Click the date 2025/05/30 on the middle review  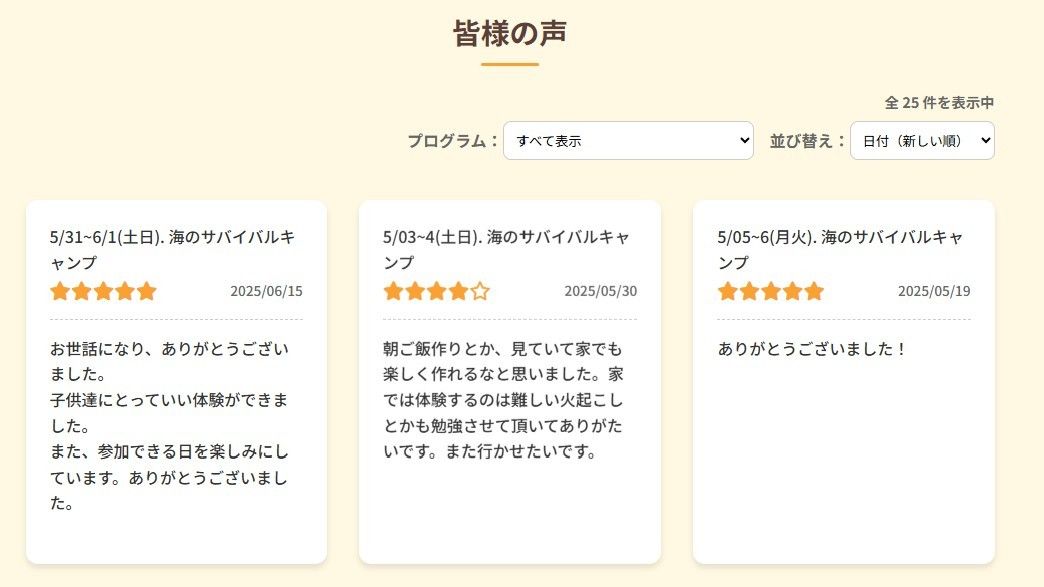(x=600, y=291)
